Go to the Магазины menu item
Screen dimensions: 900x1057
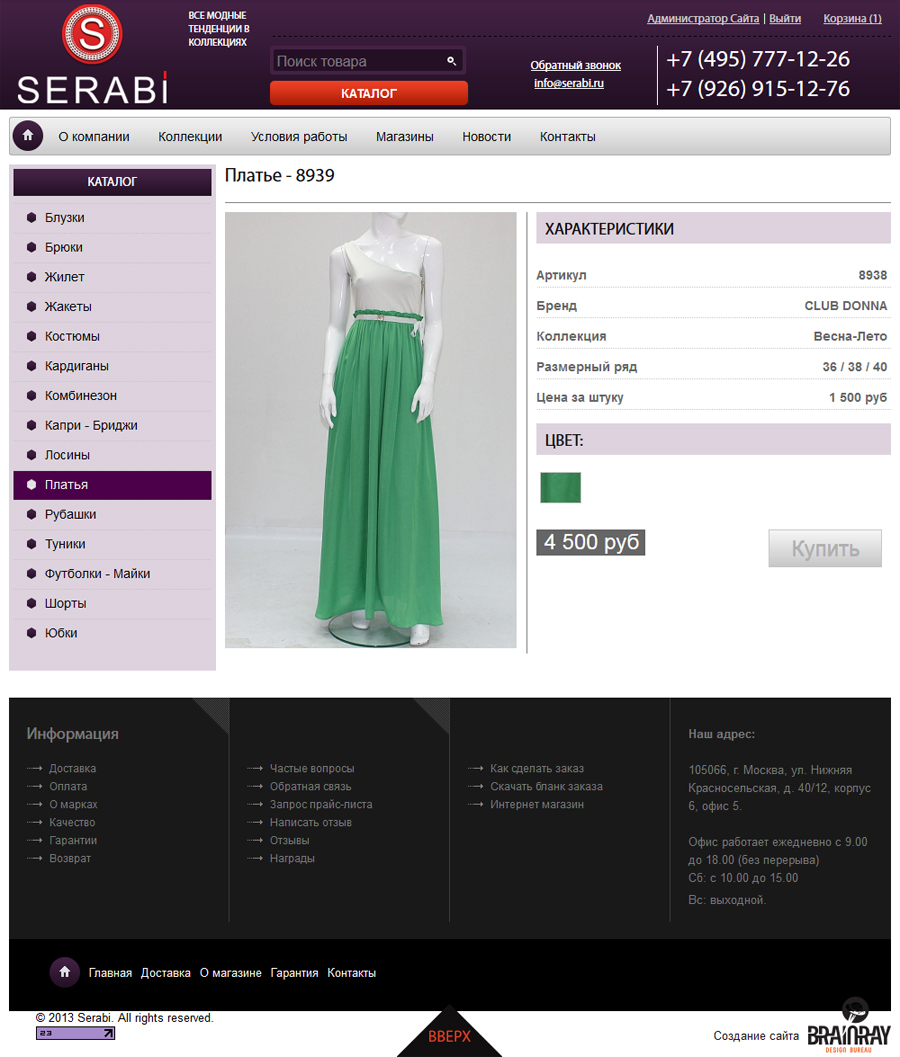coord(404,136)
